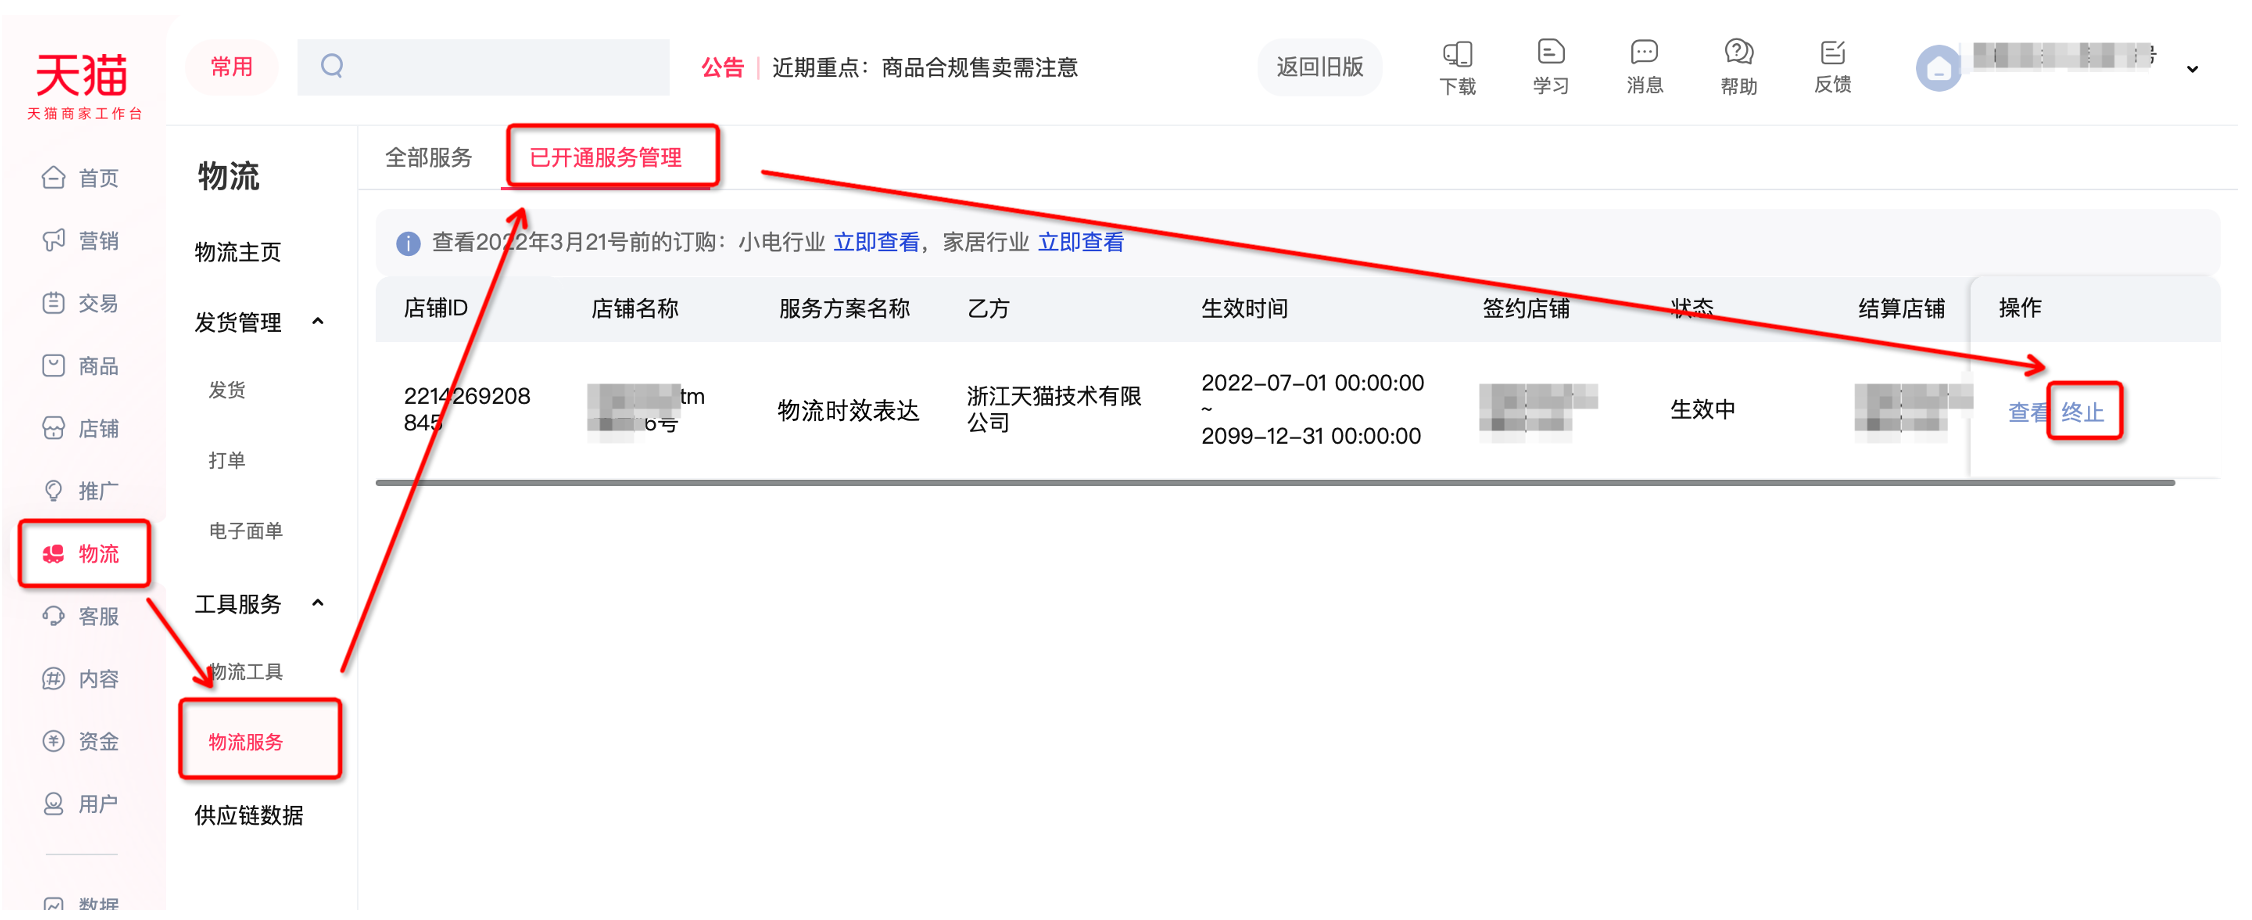Open 客服 in the sidebar
Image resolution: width=2252 pixels, height=920 pixels.
click(x=81, y=616)
